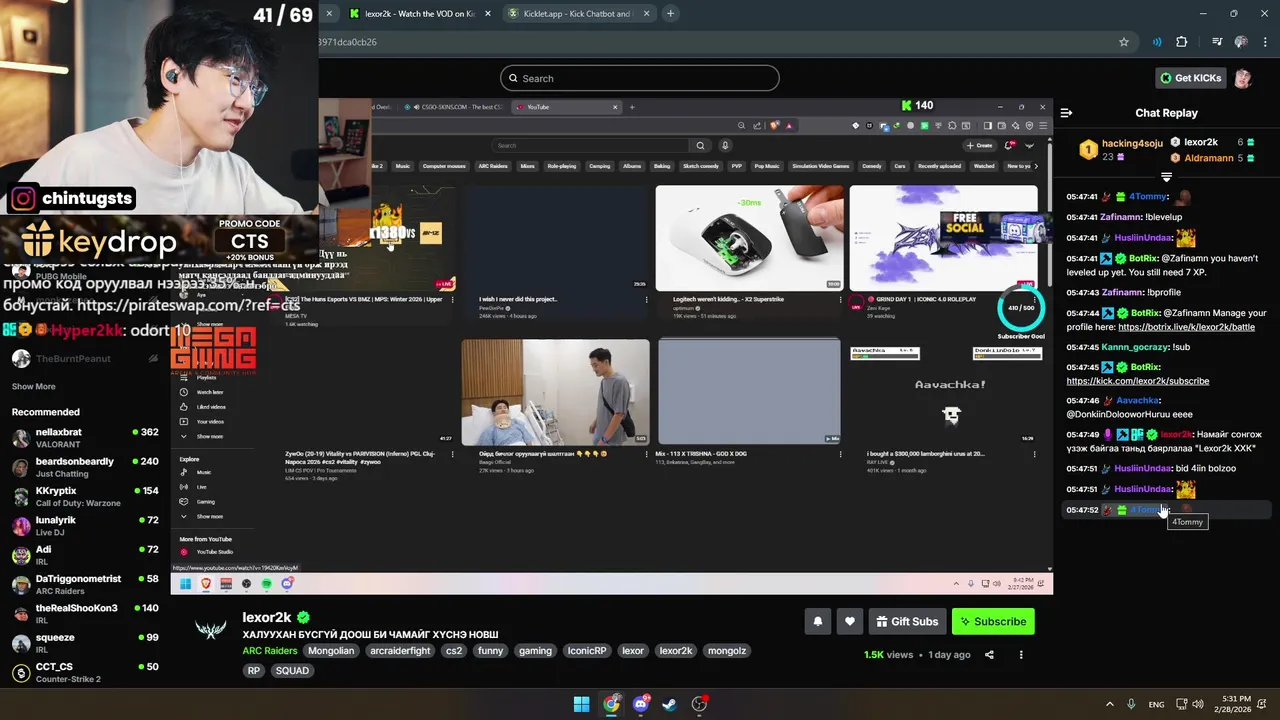Select the RP tag

point(254,671)
